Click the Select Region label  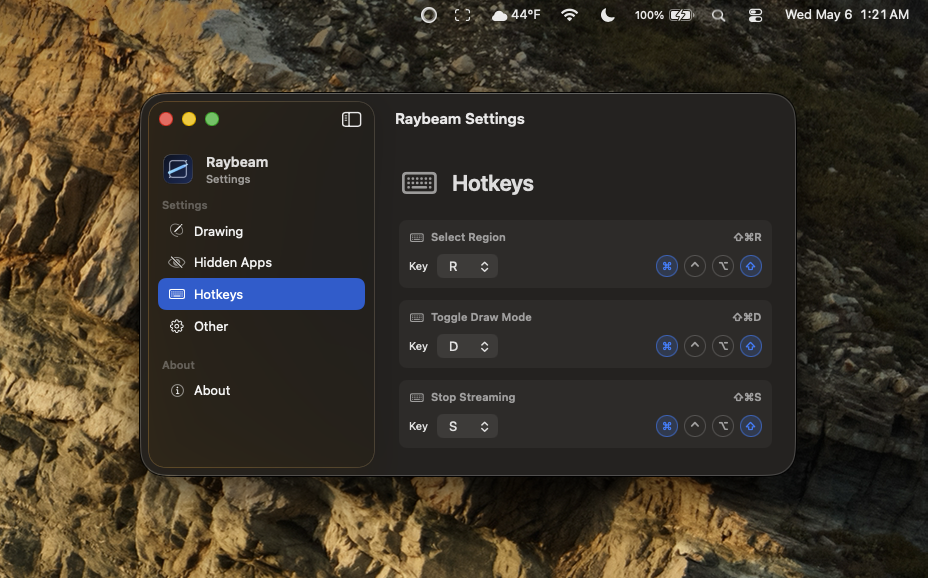[x=468, y=237]
